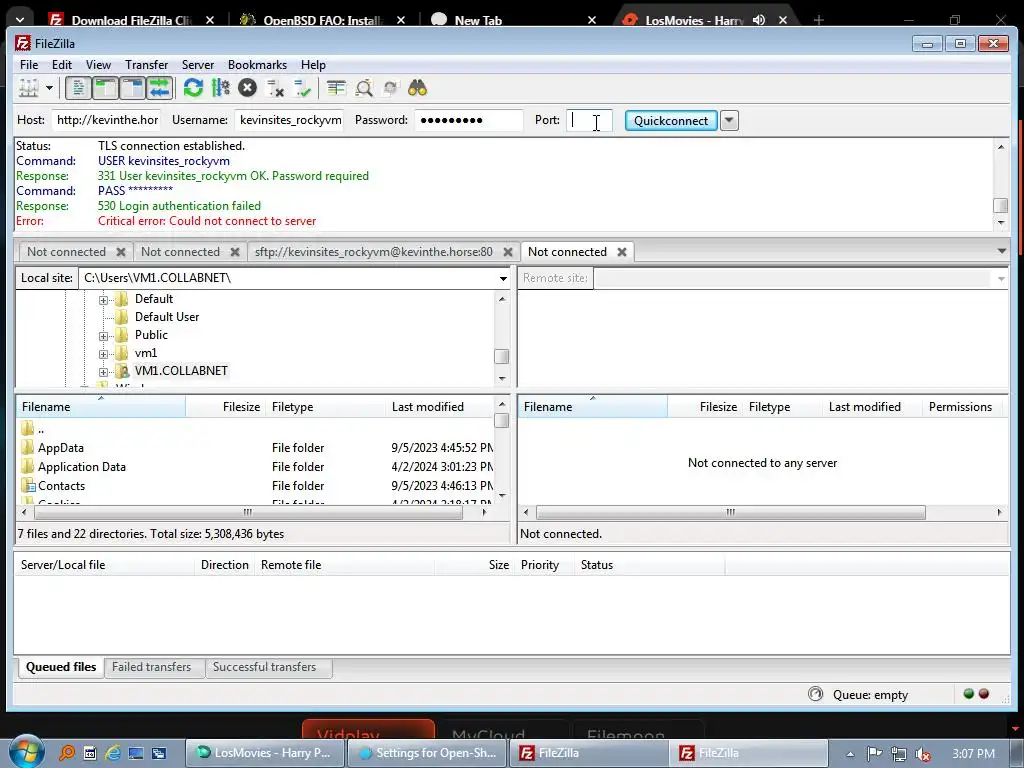
Task: Toggle directory comparison magnifier icon
Action: coord(364,88)
